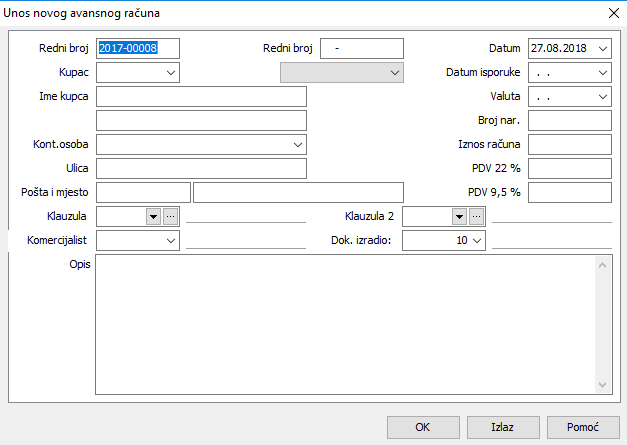Click the ellipsis button next to Klauzula 2
Viewport: 627px width, 445px height.
[476, 216]
